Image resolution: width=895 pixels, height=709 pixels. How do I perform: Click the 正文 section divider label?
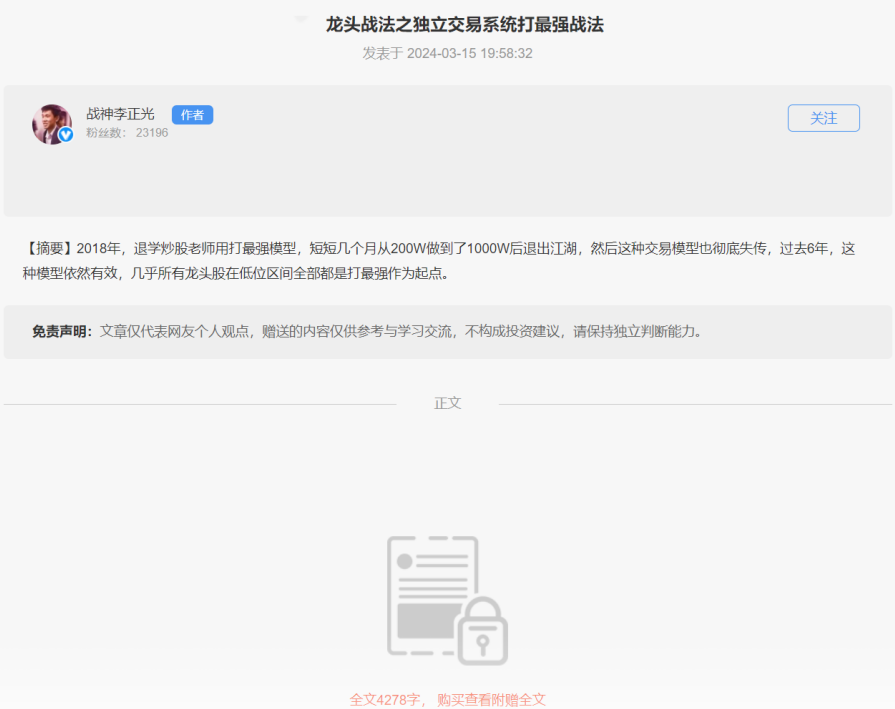(x=446, y=402)
